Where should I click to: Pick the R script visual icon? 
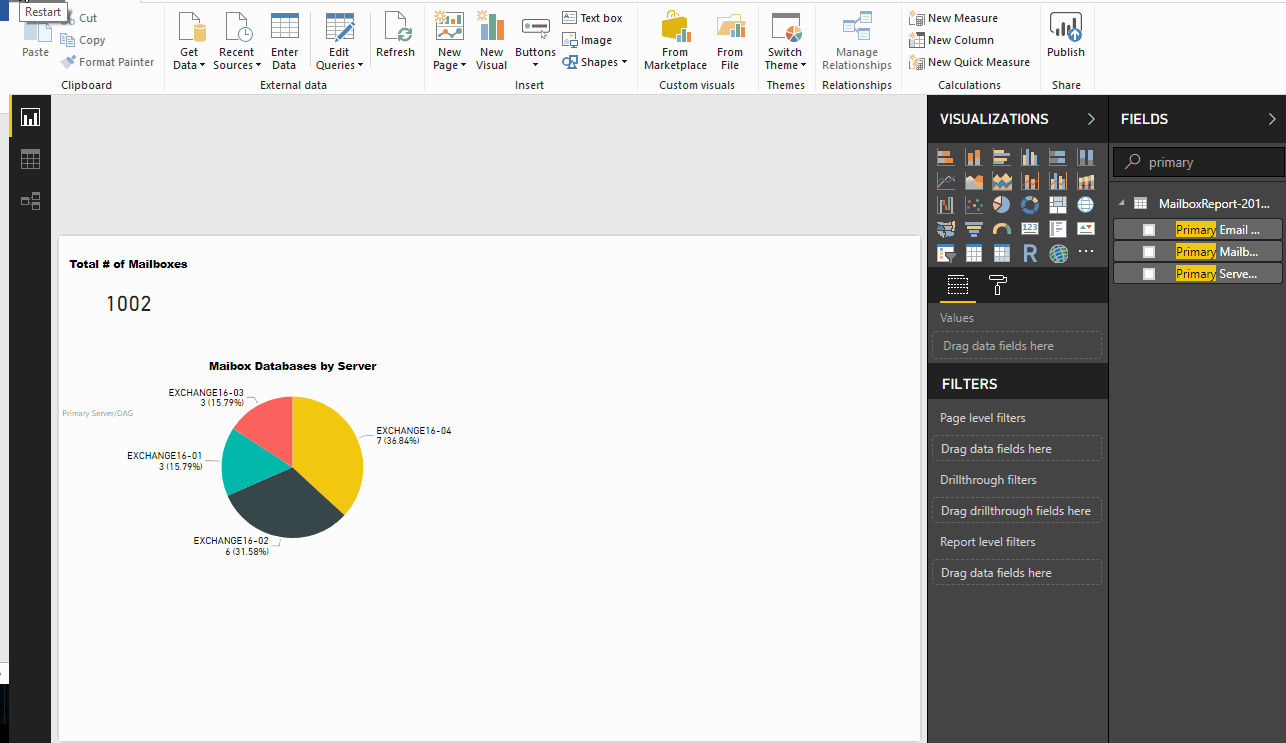[x=1029, y=254]
